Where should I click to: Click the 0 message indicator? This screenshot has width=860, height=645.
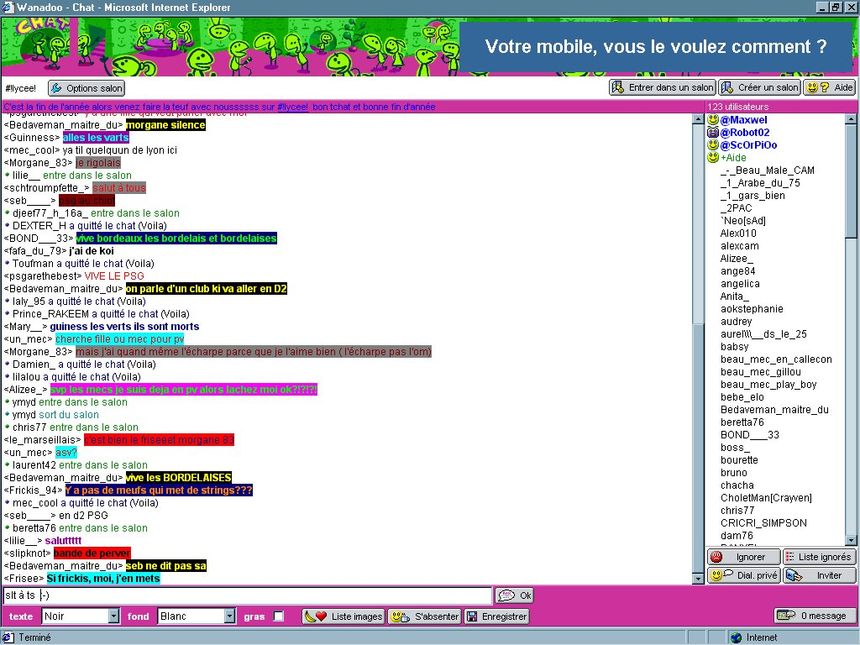click(815, 616)
